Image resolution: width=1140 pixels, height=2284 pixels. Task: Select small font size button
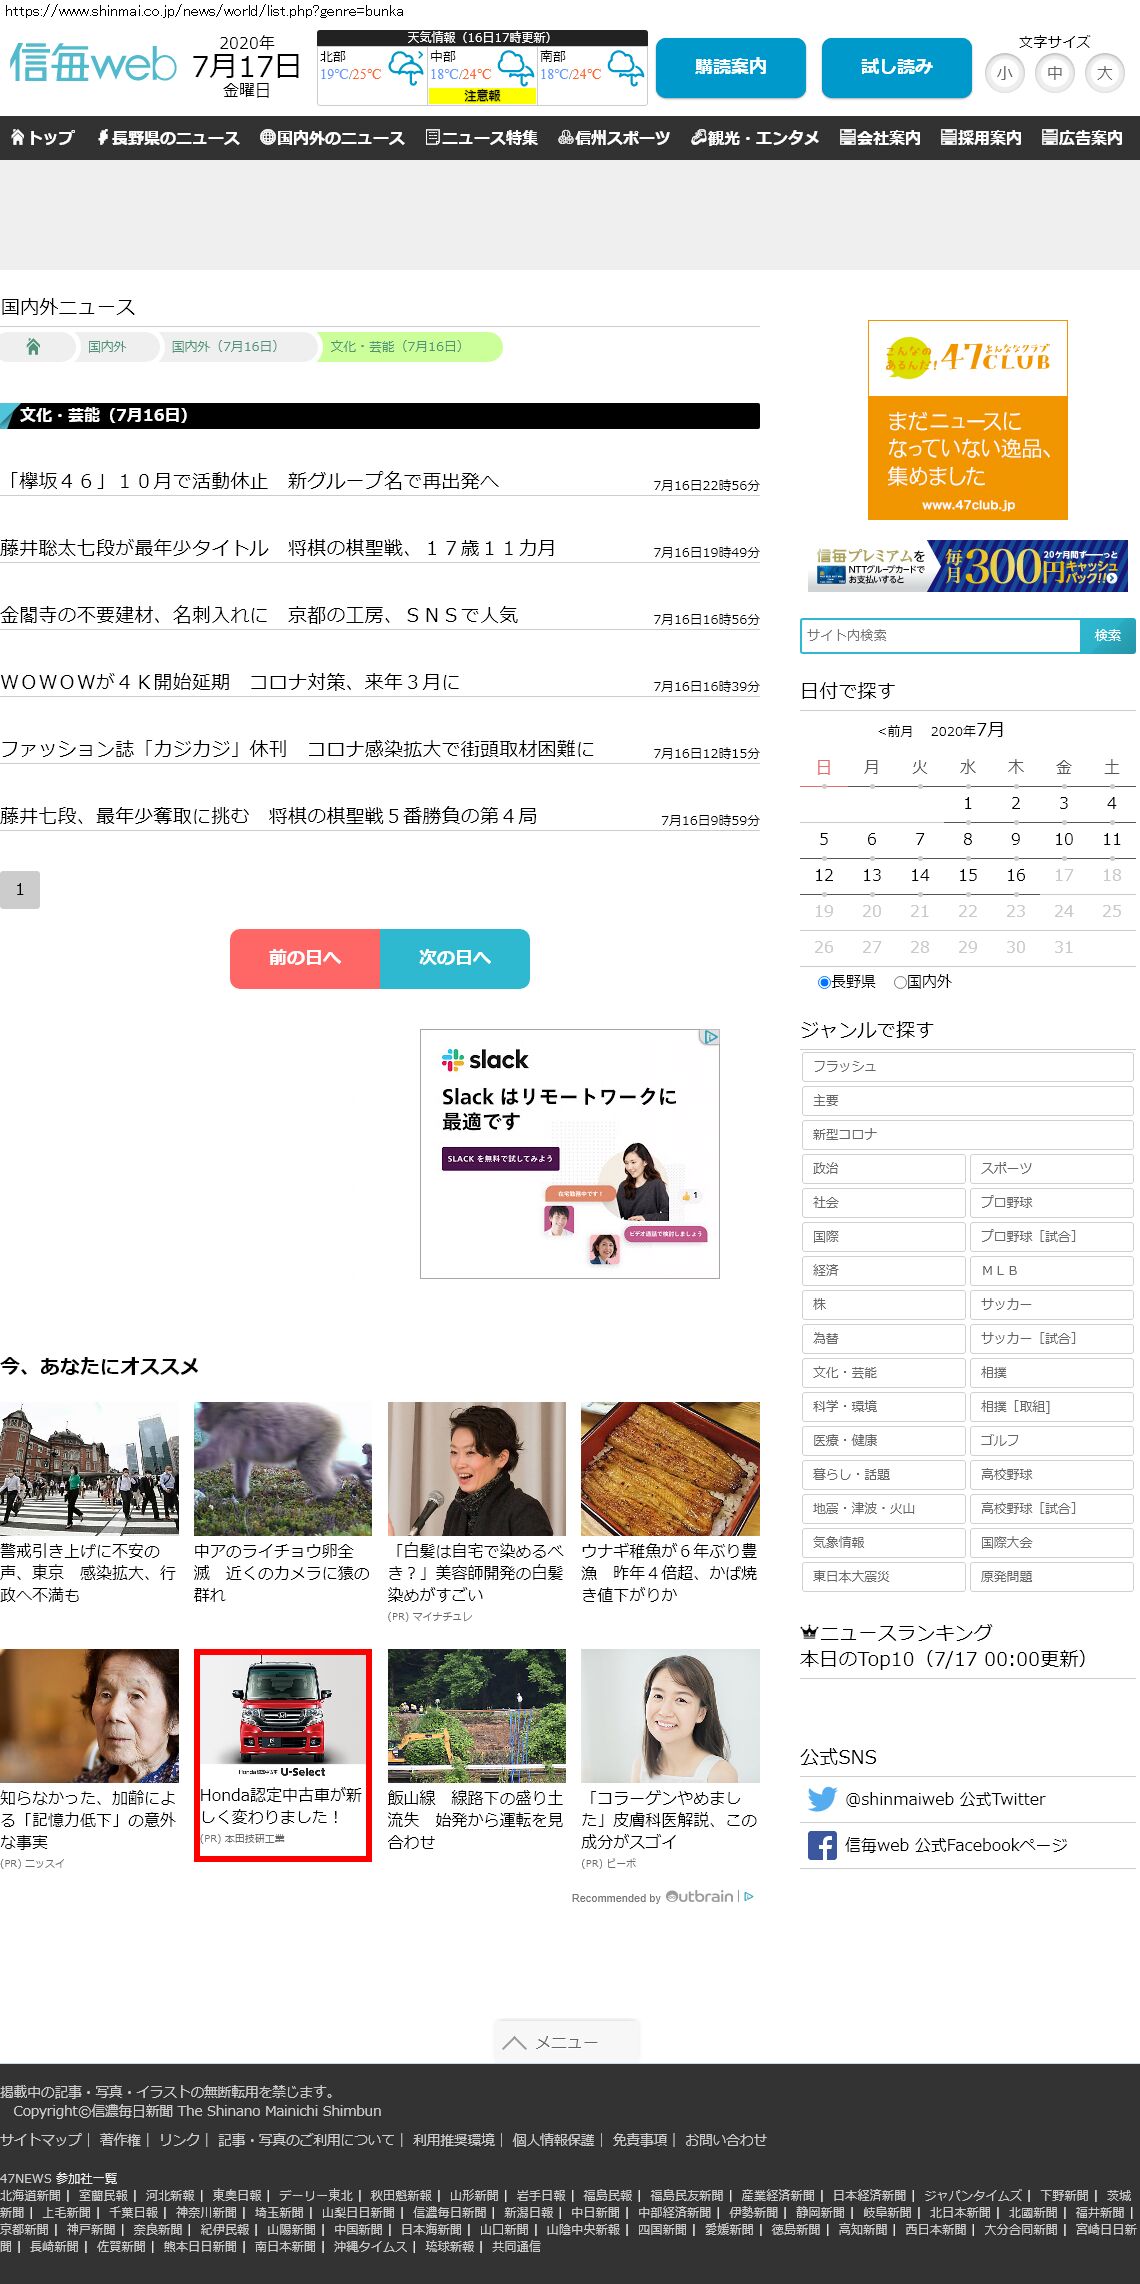pos(1004,73)
